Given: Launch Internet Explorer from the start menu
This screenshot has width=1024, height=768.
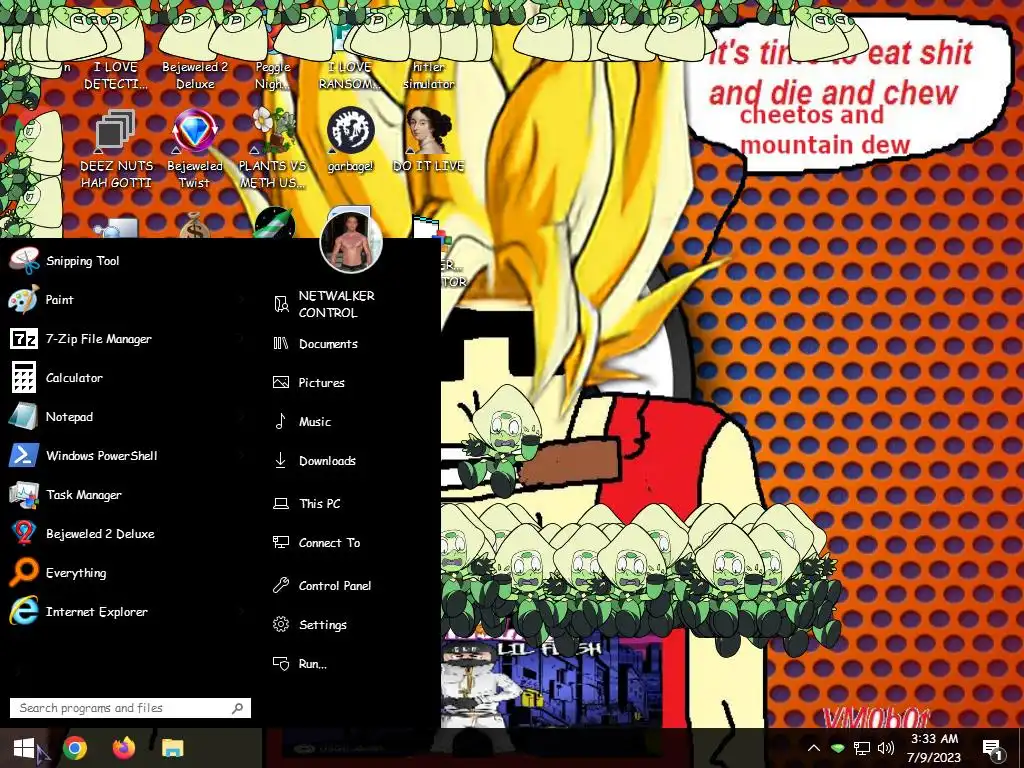Looking at the screenshot, I should [127, 612].
